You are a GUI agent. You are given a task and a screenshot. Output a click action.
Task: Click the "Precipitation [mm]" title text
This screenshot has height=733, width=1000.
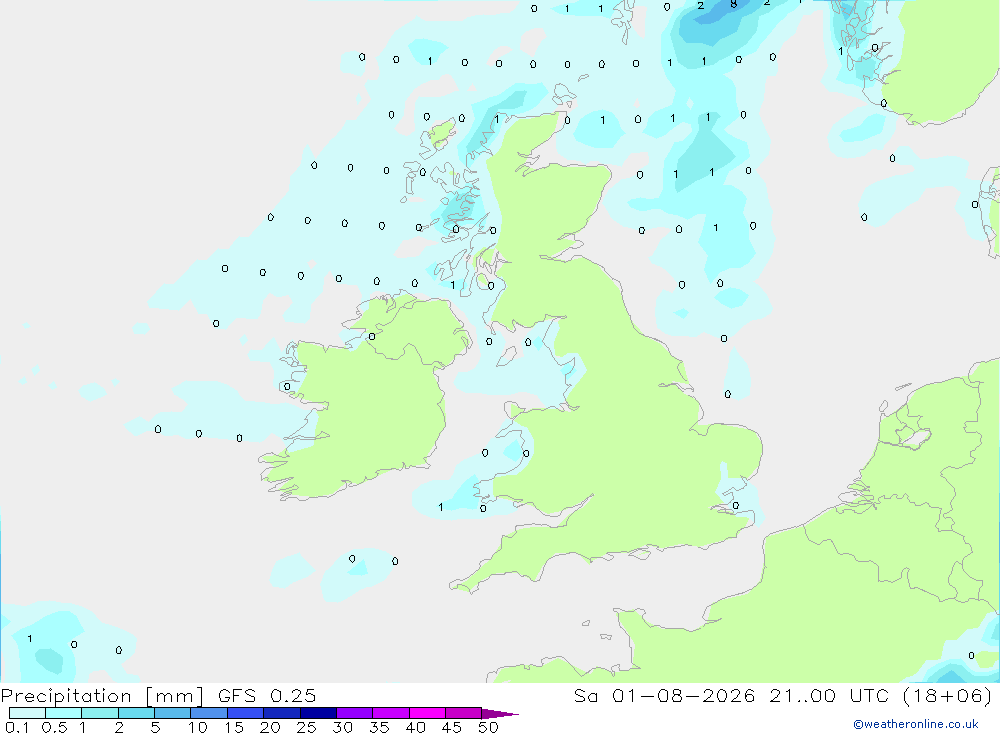(102, 696)
